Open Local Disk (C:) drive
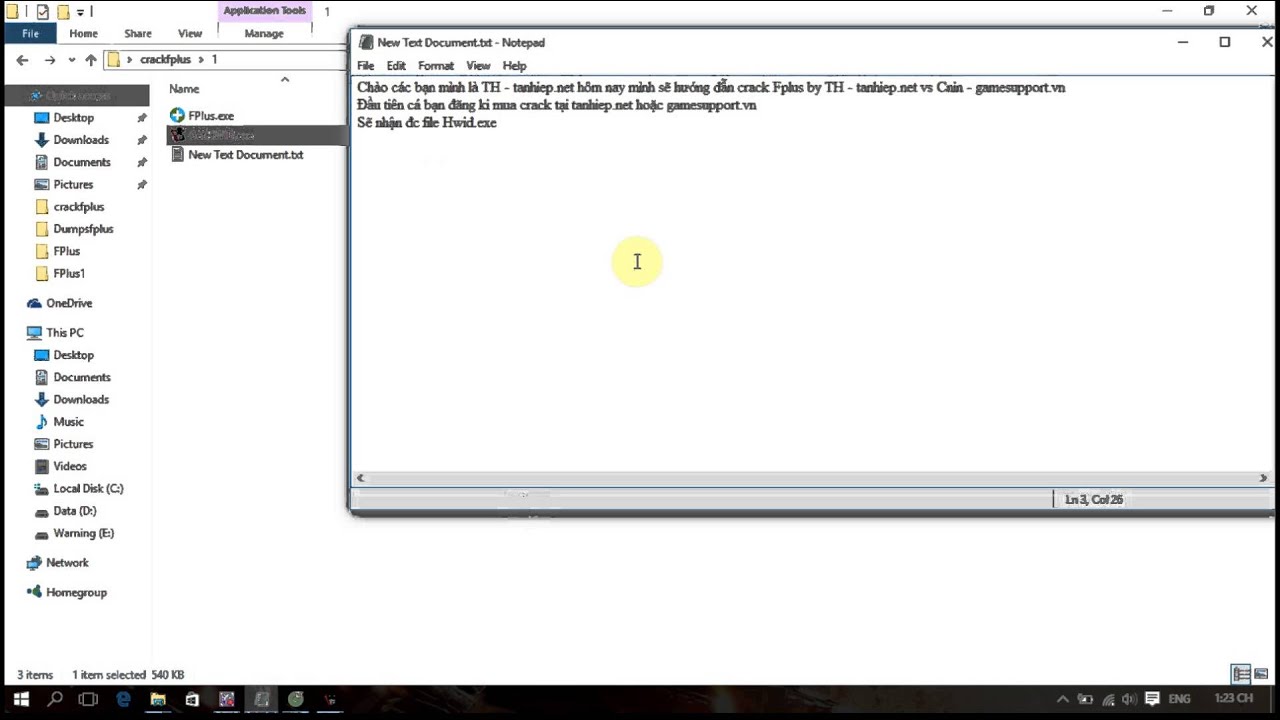This screenshot has height=720, width=1280. point(88,489)
